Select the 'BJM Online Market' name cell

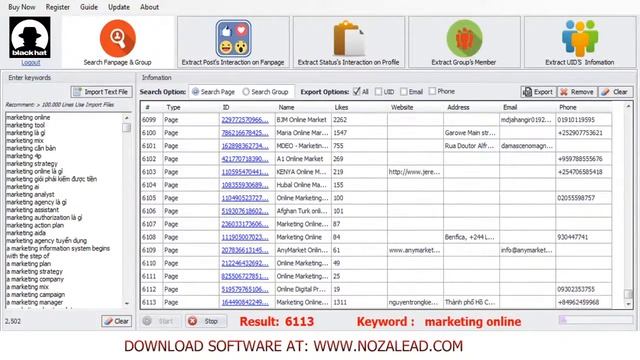(x=303, y=120)
